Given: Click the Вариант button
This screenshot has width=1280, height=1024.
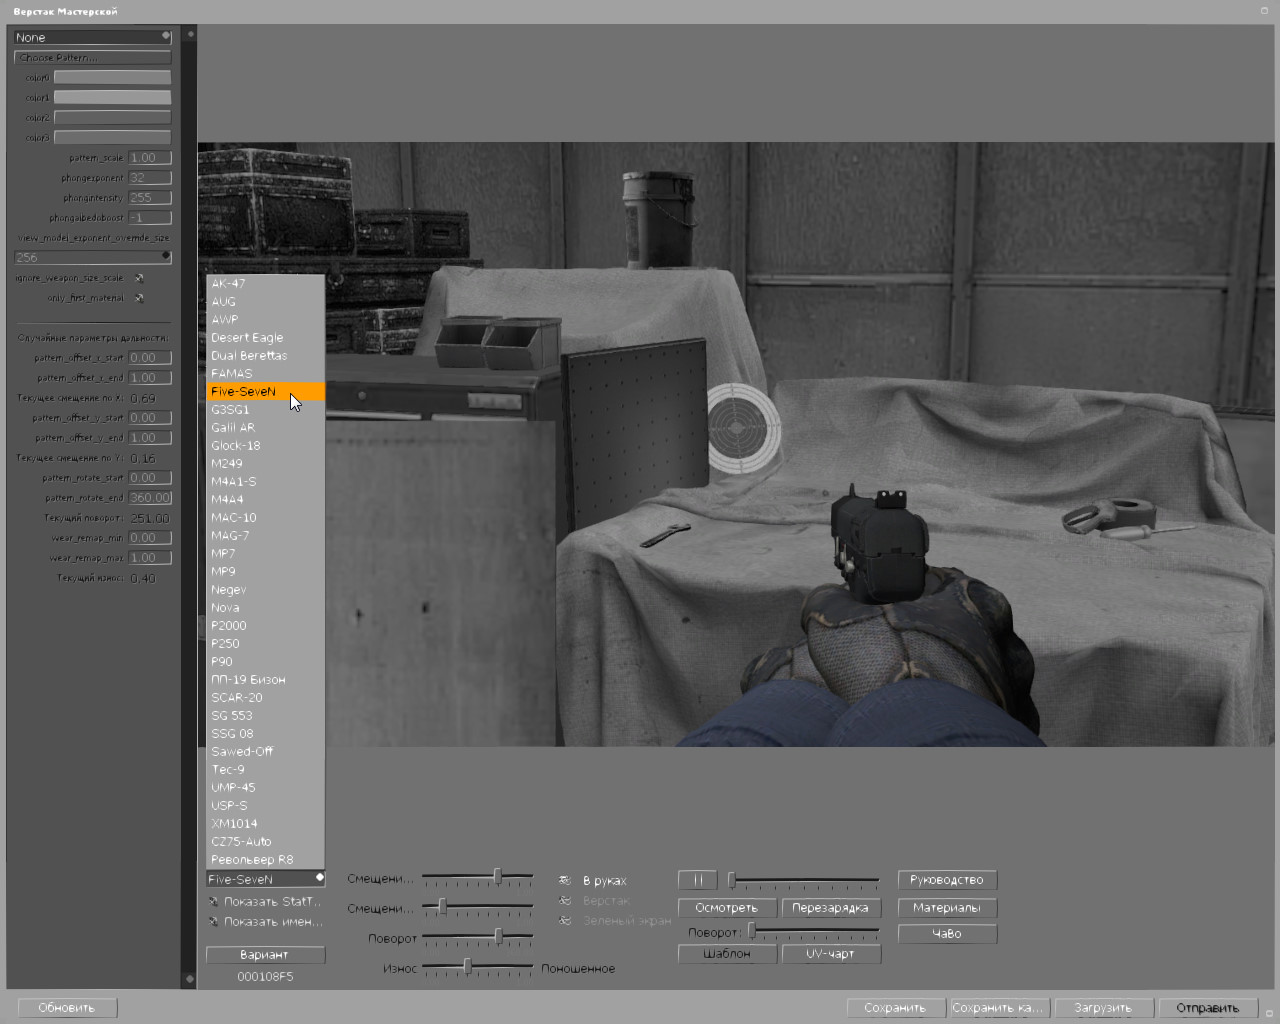Looking at the screenshot, I should point(265,954).
